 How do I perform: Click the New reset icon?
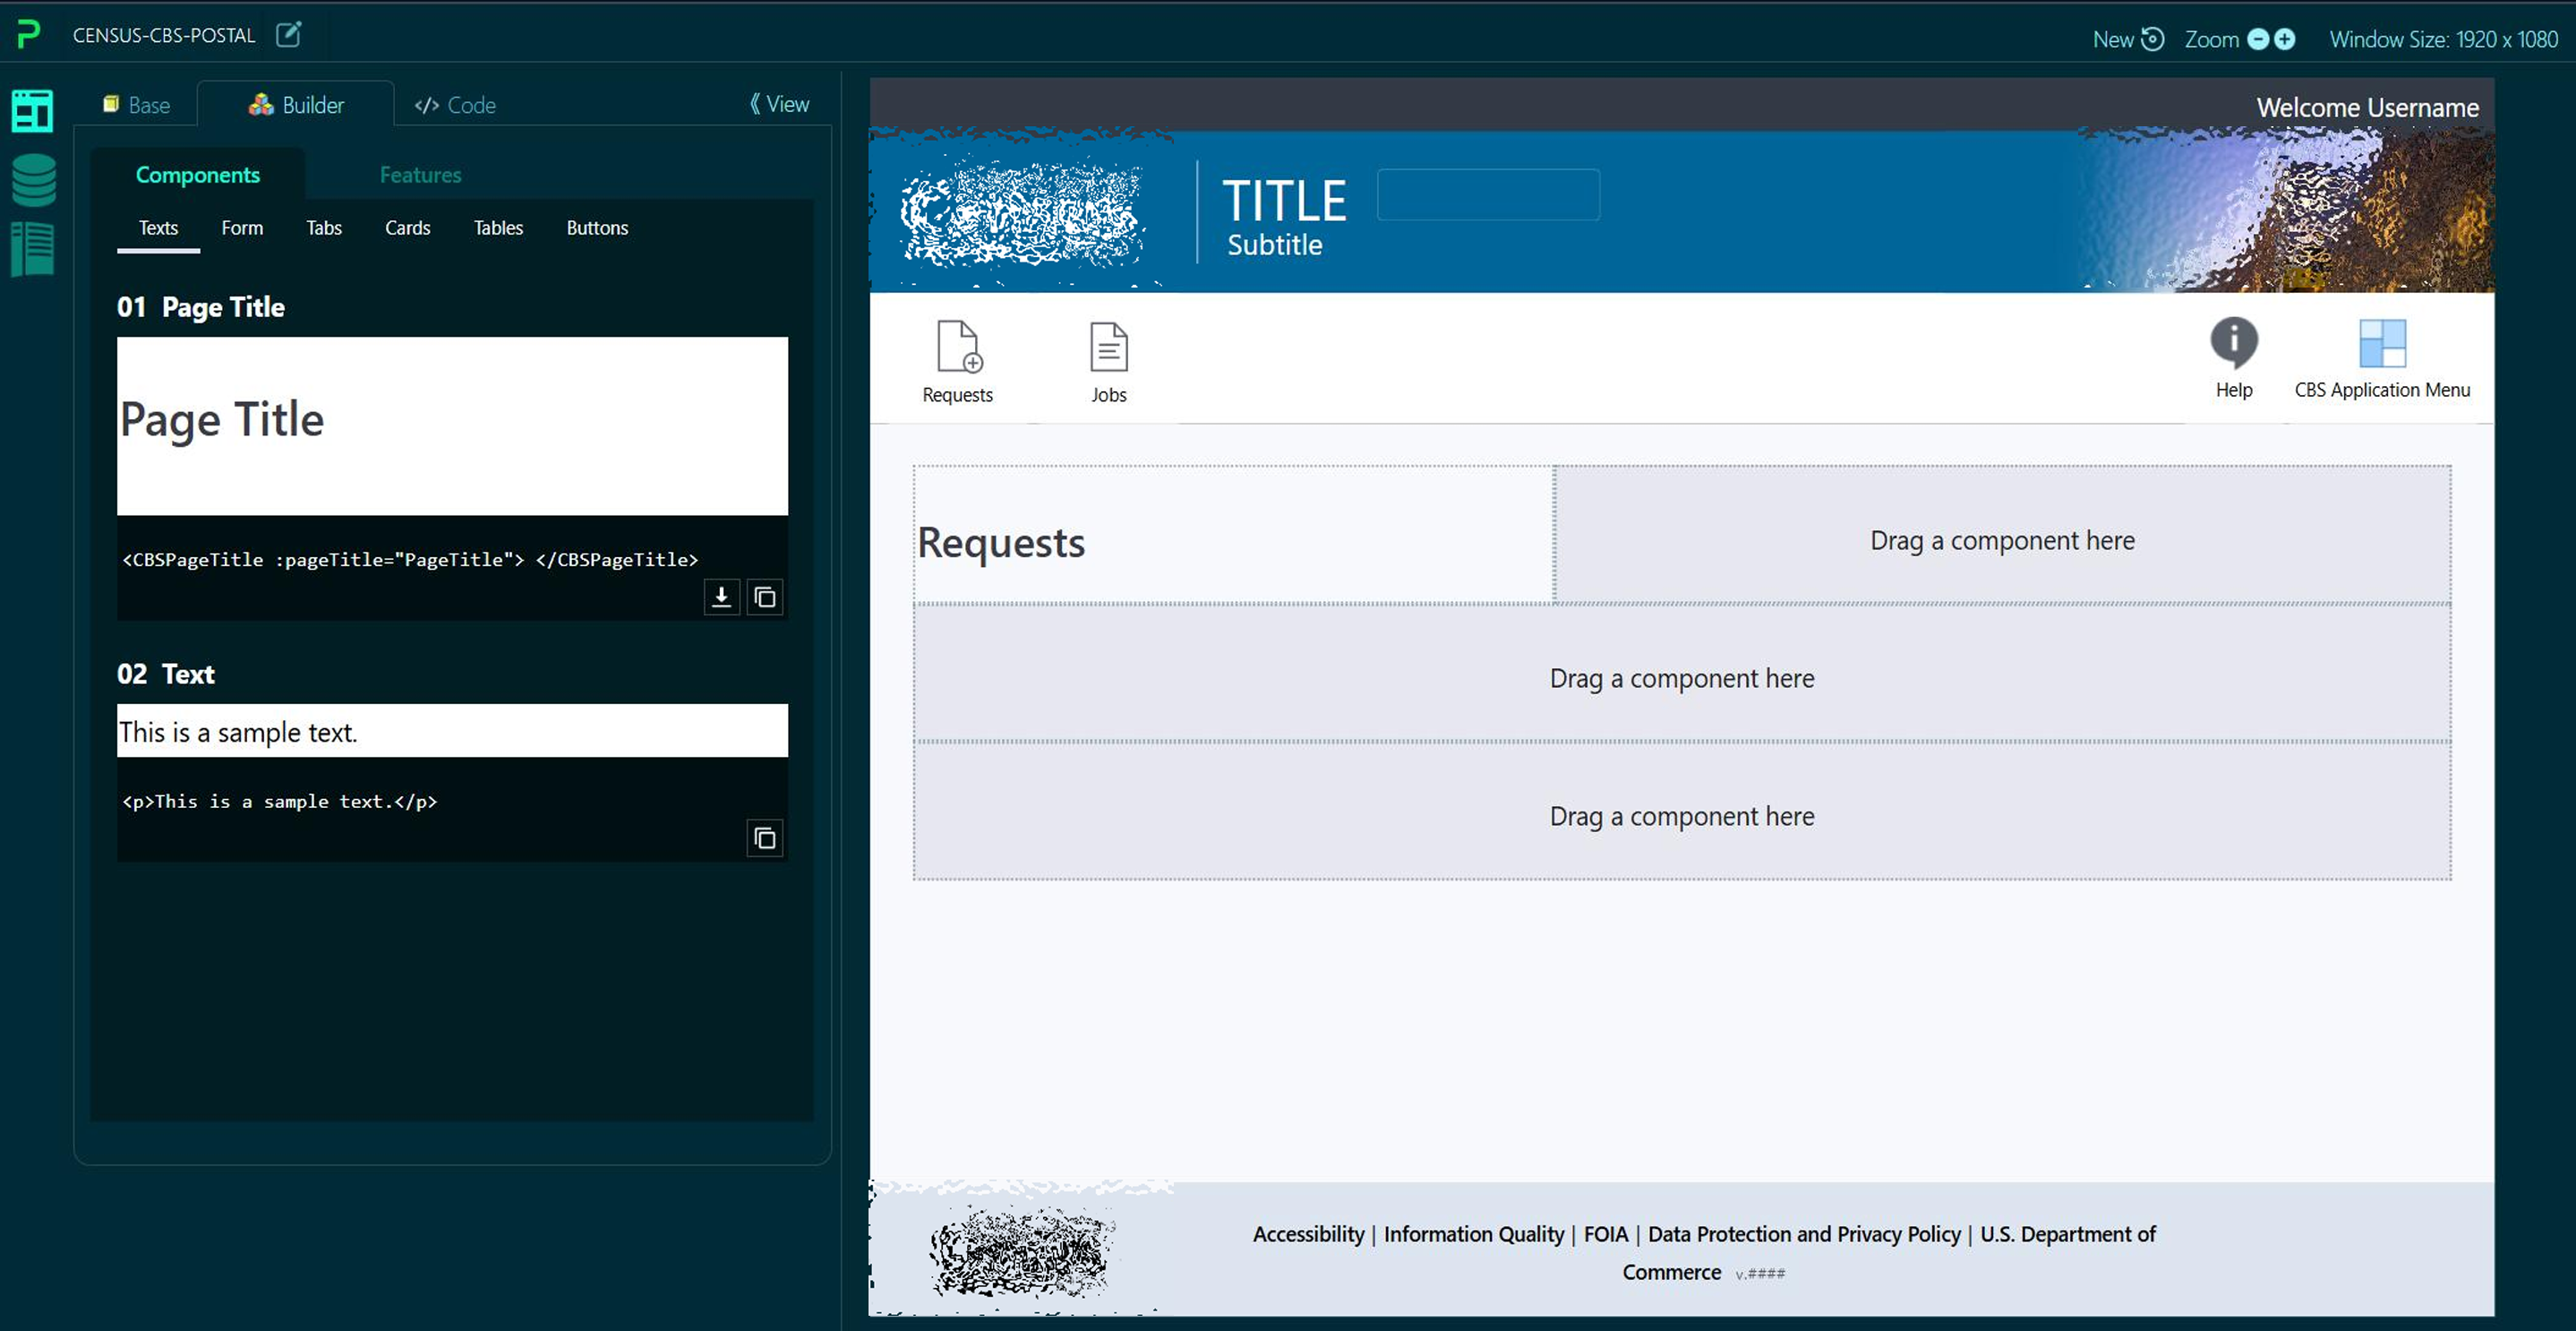[2153, 39]
